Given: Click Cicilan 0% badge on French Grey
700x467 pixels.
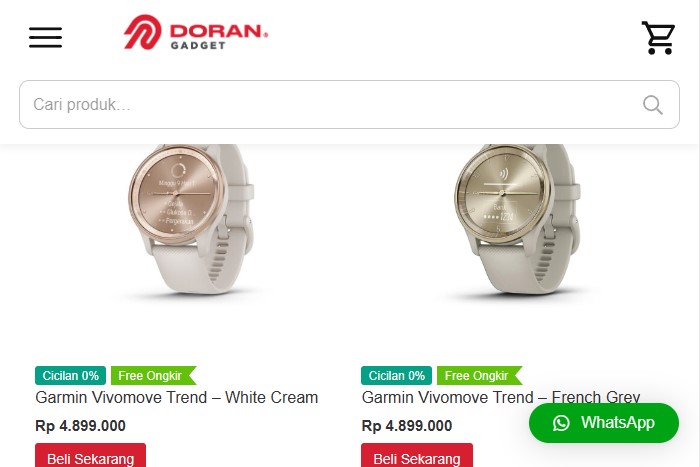Looking at the screenshot, I should pyautogui.click(x=396, y=375).
